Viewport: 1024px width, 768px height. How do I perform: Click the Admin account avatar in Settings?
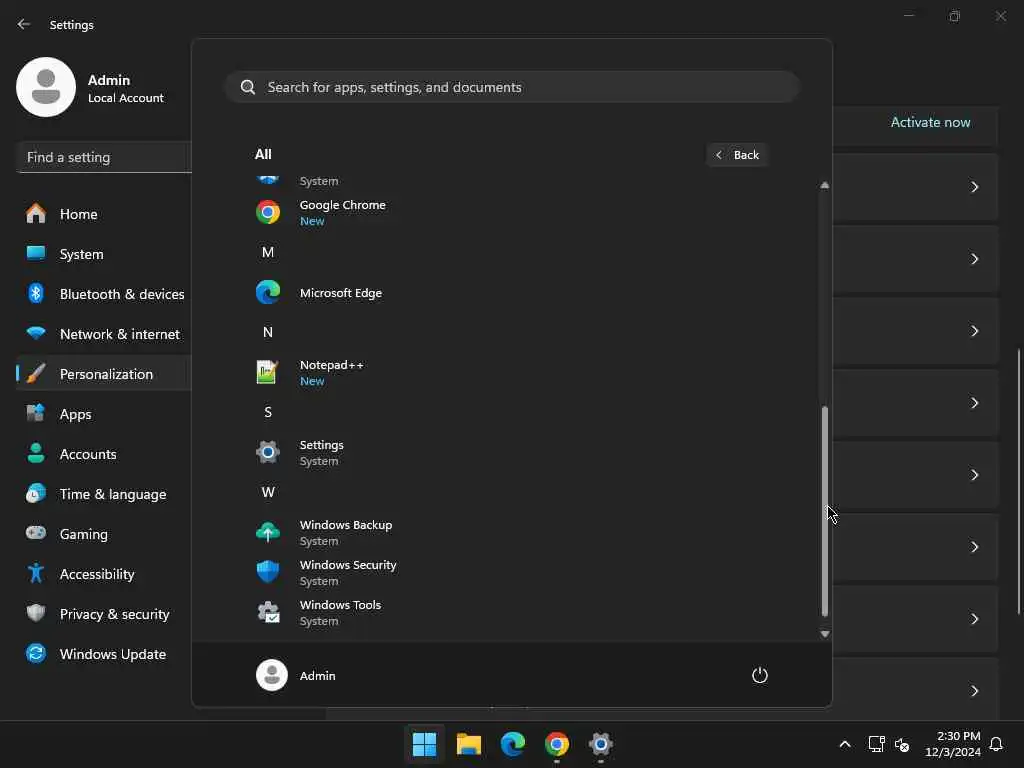(x=46, y=87)
